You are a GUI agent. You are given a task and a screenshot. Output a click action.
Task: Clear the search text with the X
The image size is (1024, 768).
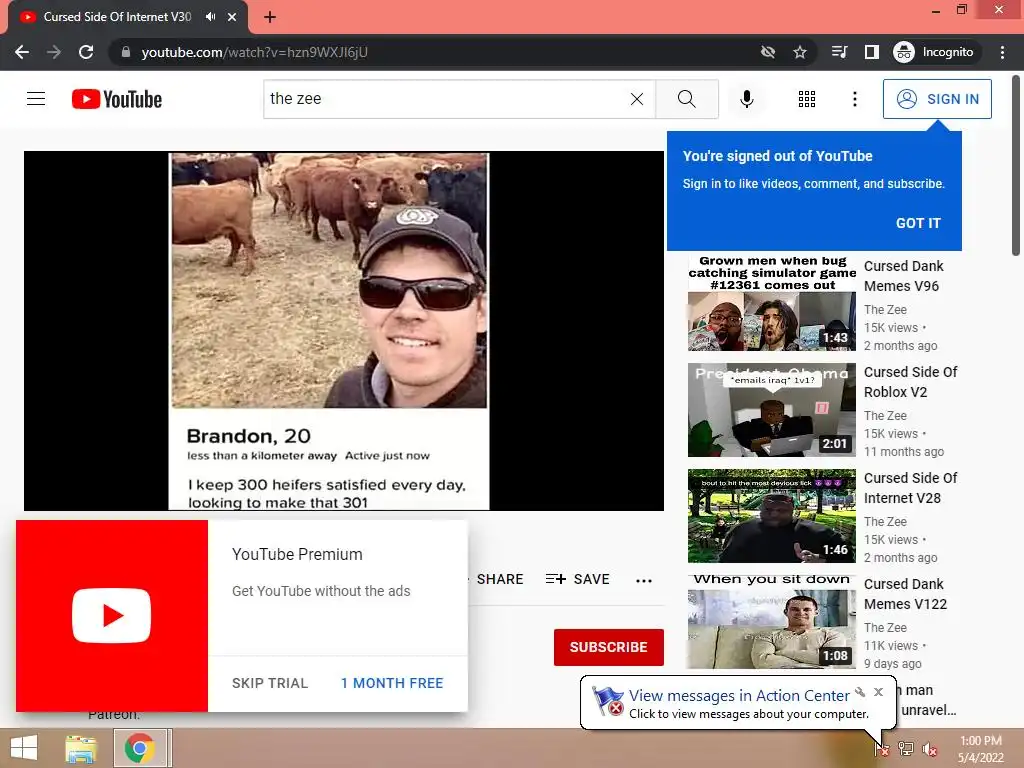click(637, 99)
